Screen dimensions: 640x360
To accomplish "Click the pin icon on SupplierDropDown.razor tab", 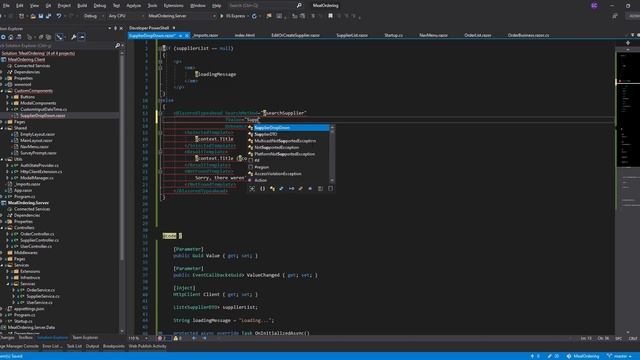I will [x=180, y=36].
